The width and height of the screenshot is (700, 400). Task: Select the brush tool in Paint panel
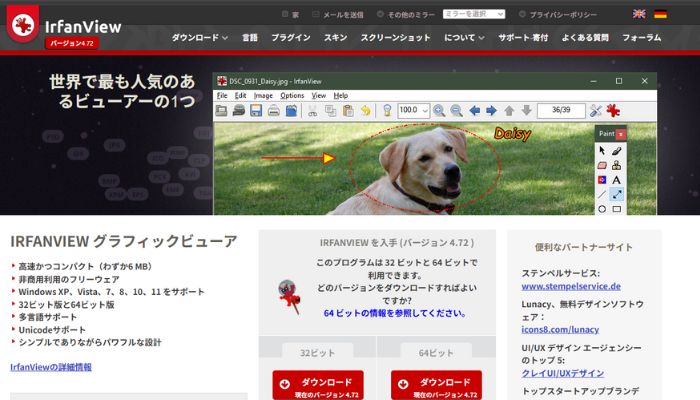point(617,150)
